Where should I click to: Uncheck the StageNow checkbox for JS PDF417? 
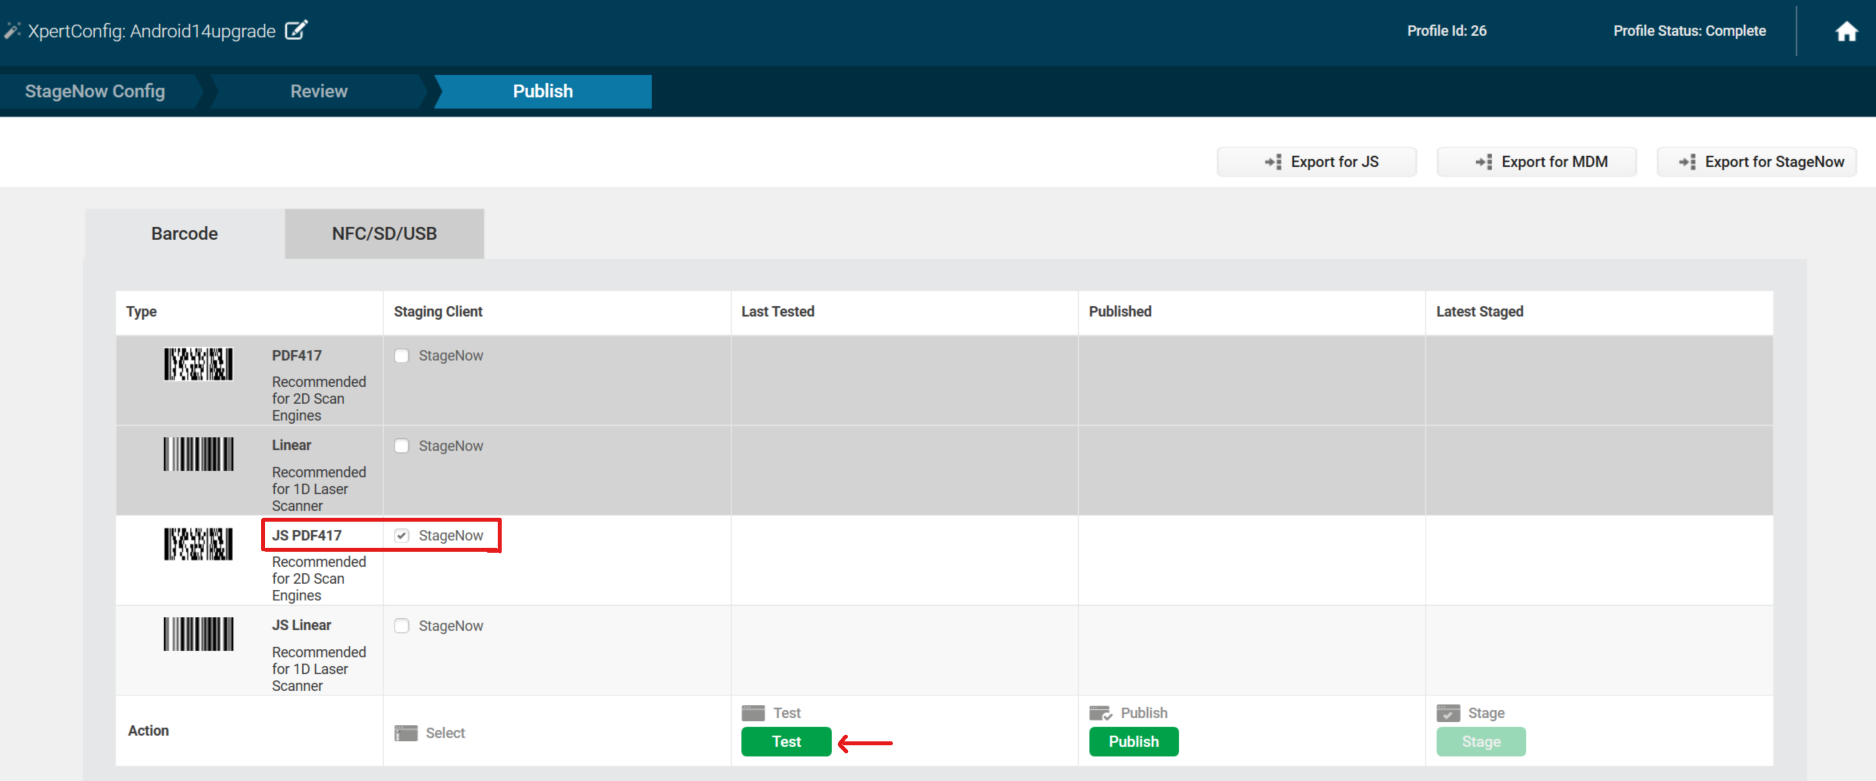click(x=402, y=536)
